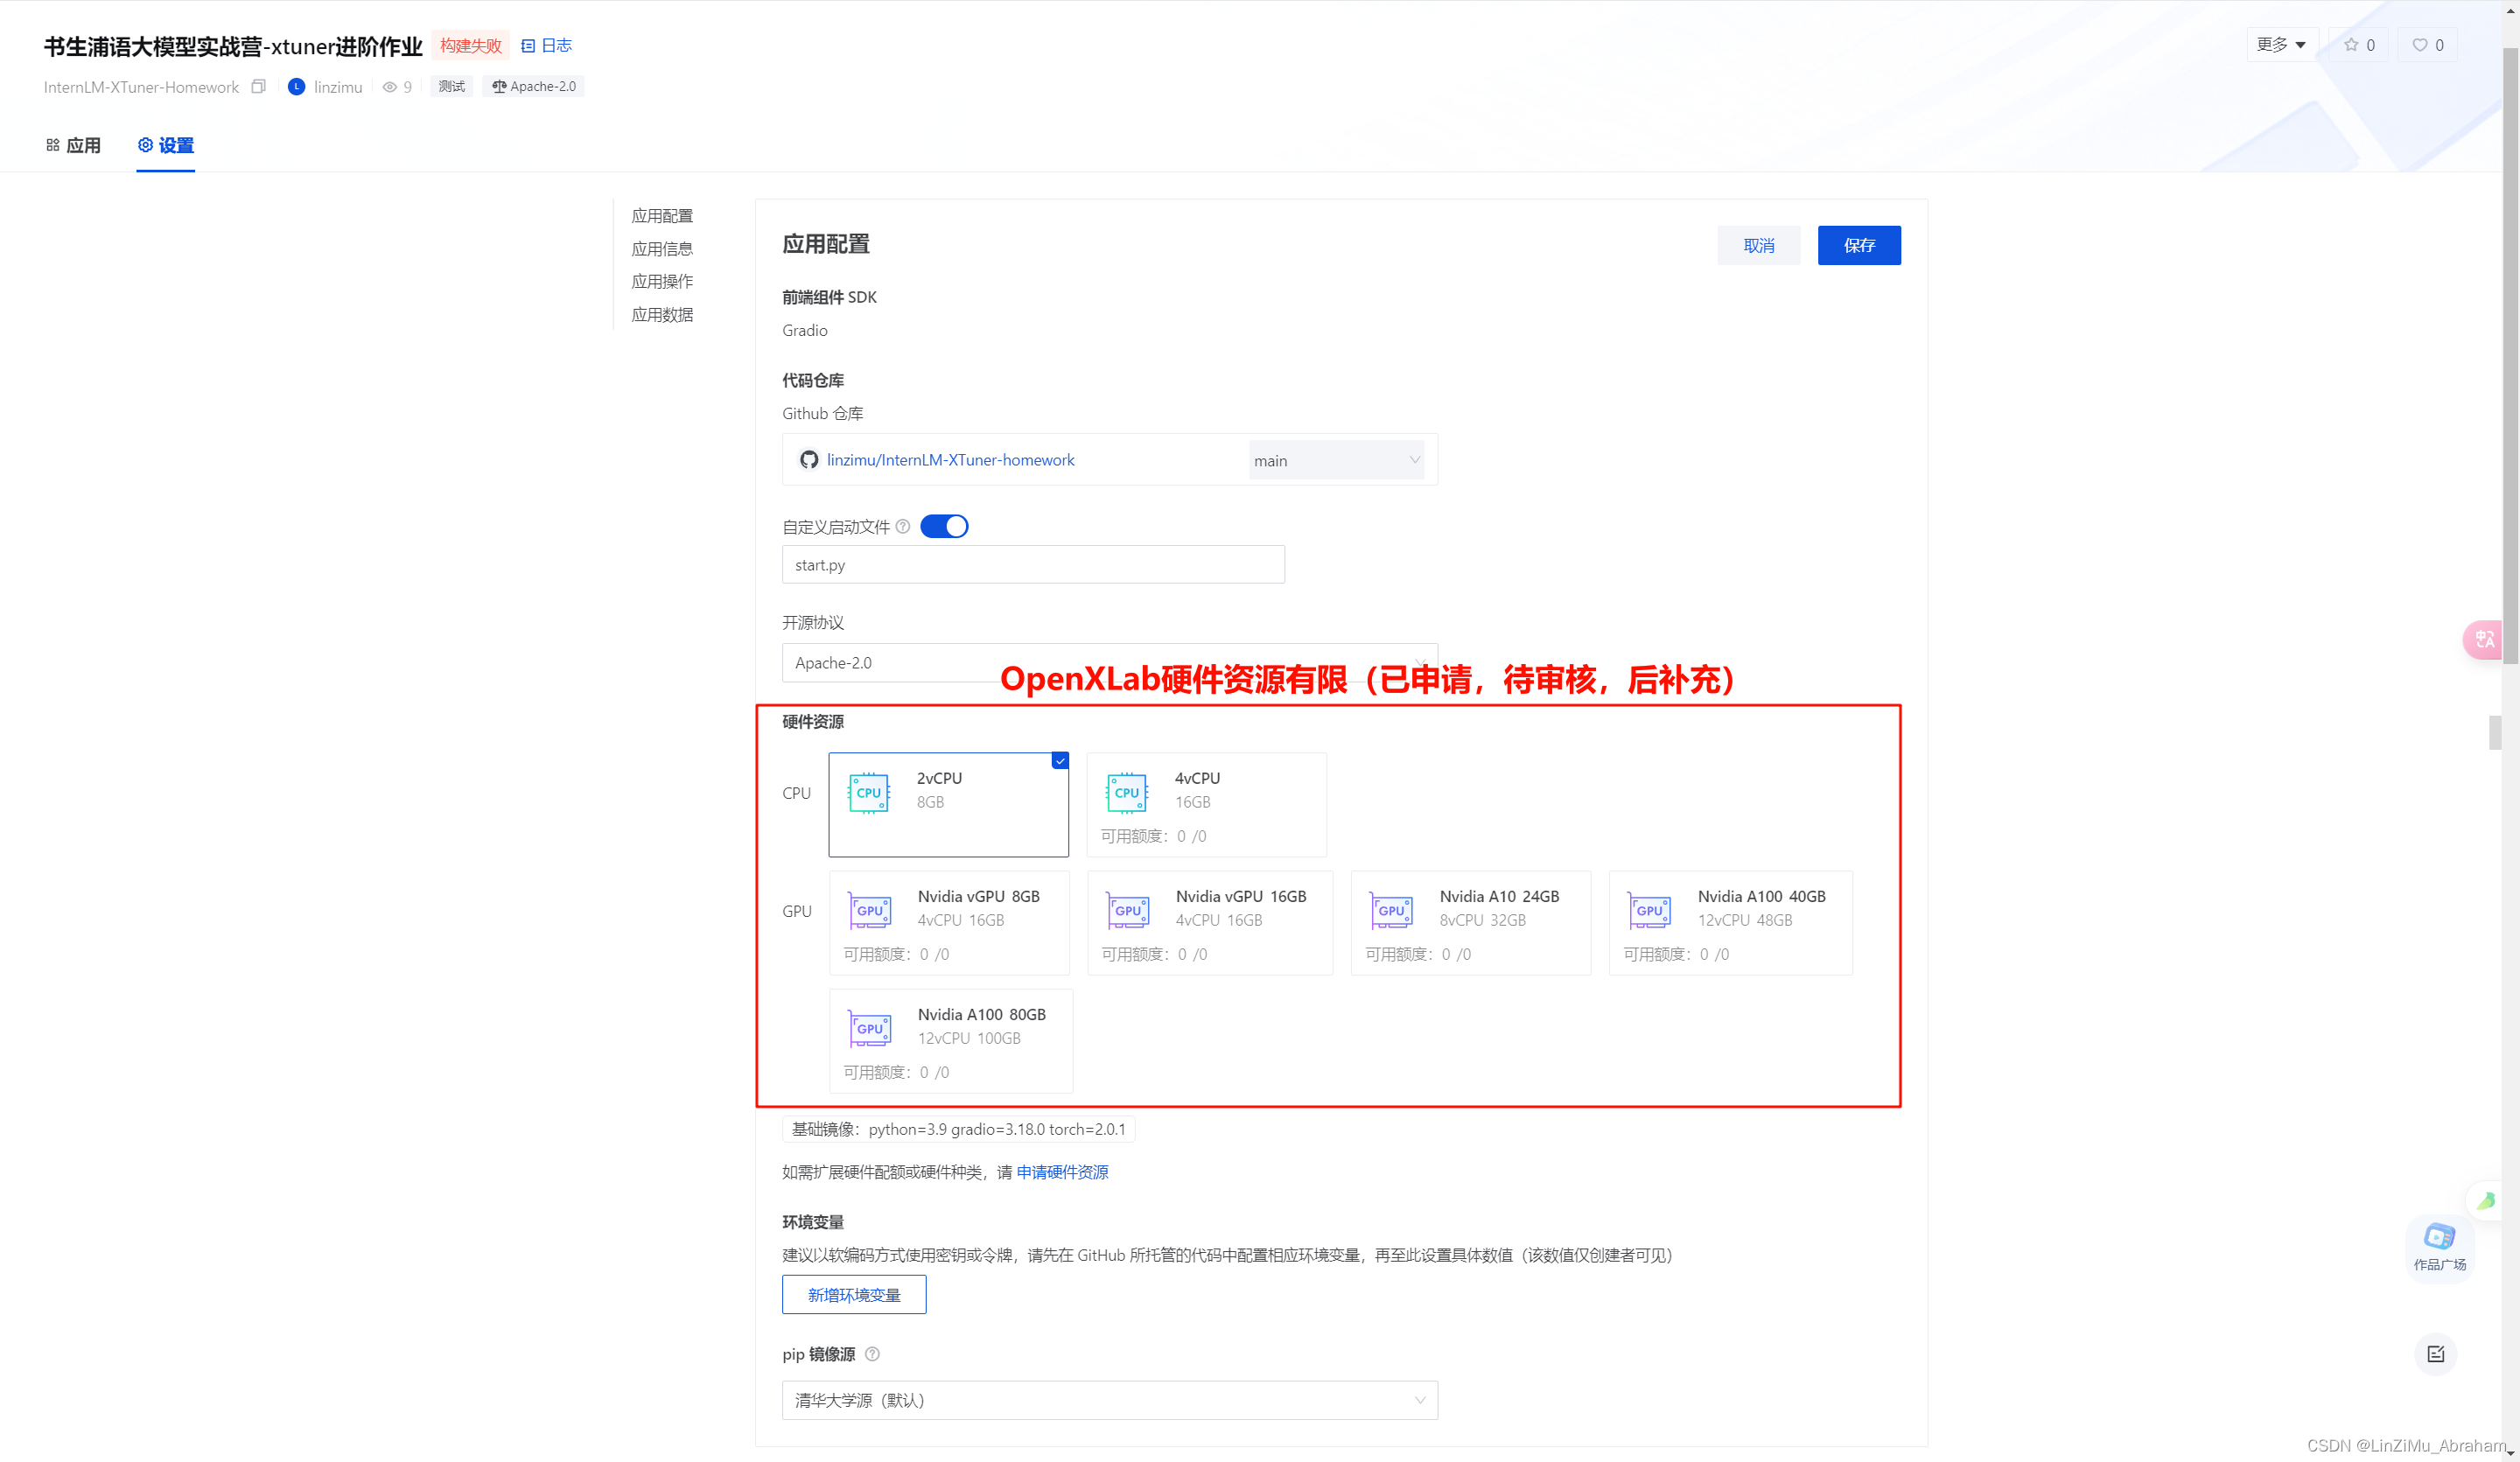Toggle the 自定义启动文件 switch
The height and width of the screenshot is (1462, 2520).
point(943,526)
